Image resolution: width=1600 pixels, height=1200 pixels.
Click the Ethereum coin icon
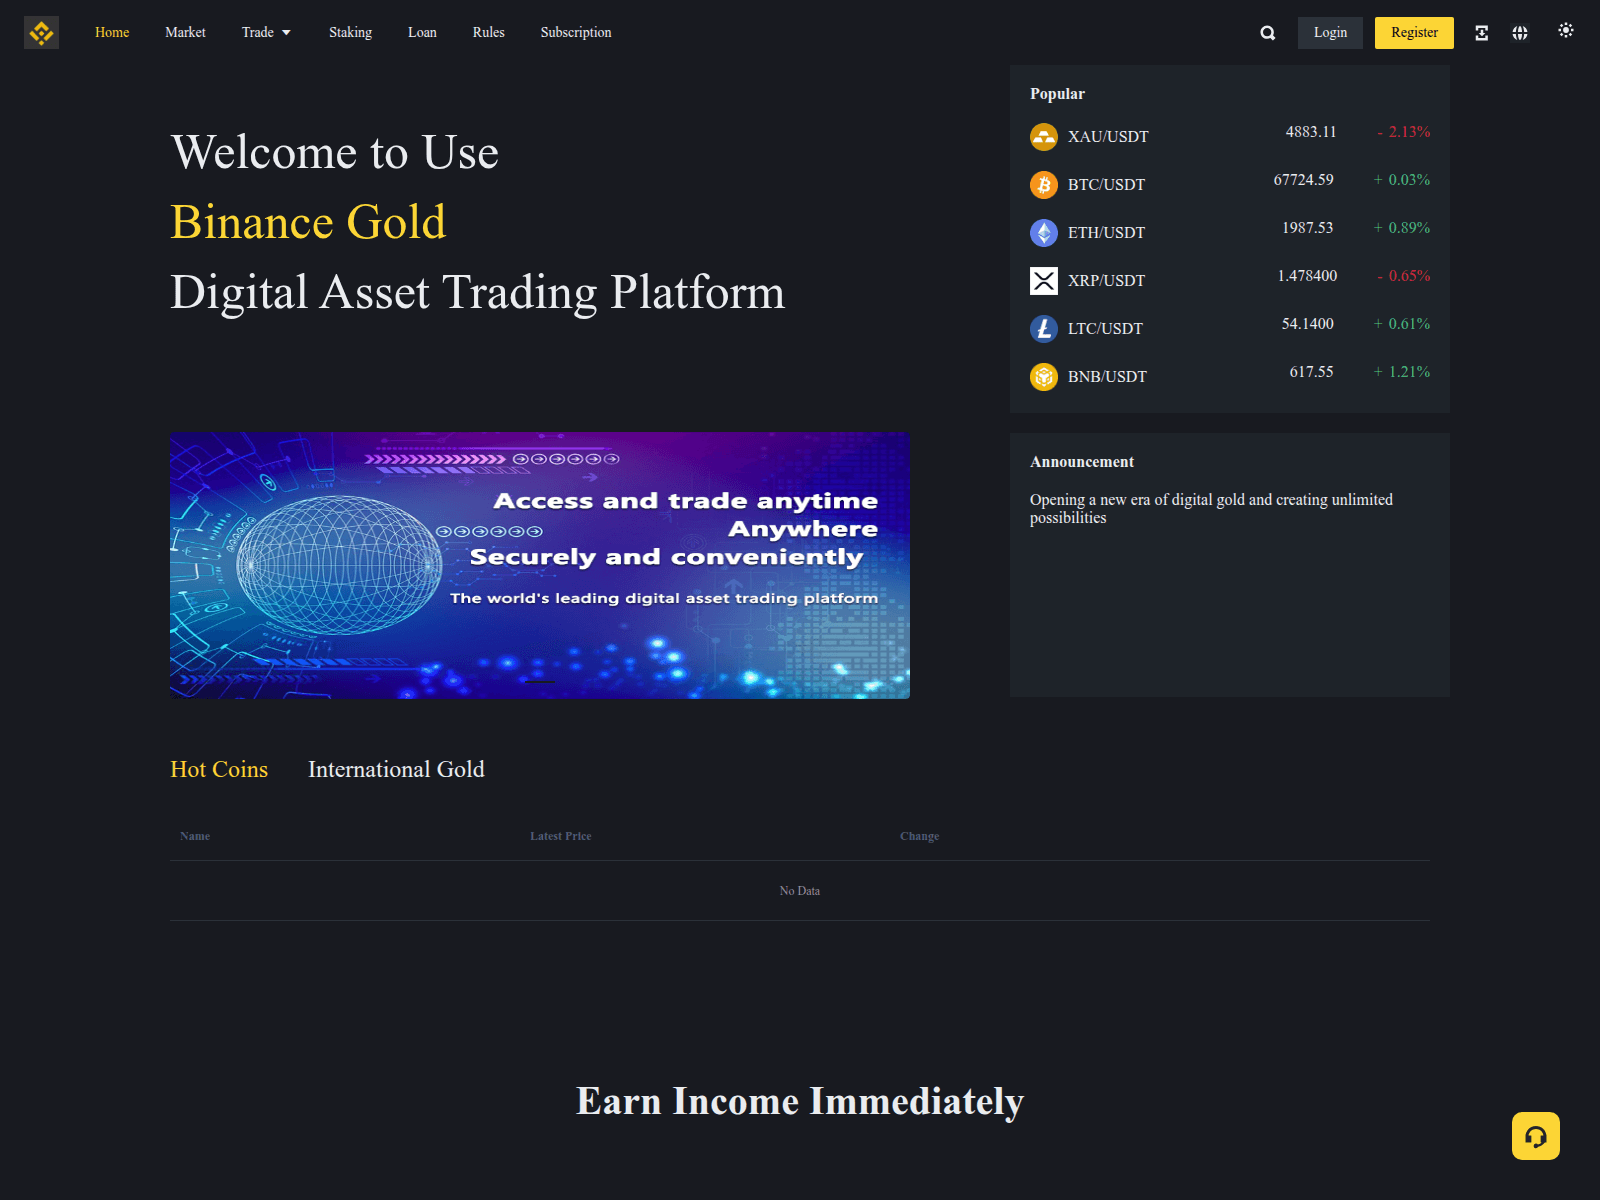1044,233
